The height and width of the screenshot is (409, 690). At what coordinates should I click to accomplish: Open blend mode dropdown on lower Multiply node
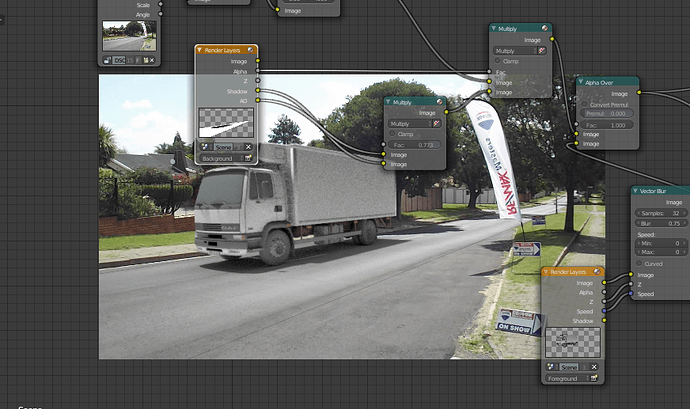point(410,124)
